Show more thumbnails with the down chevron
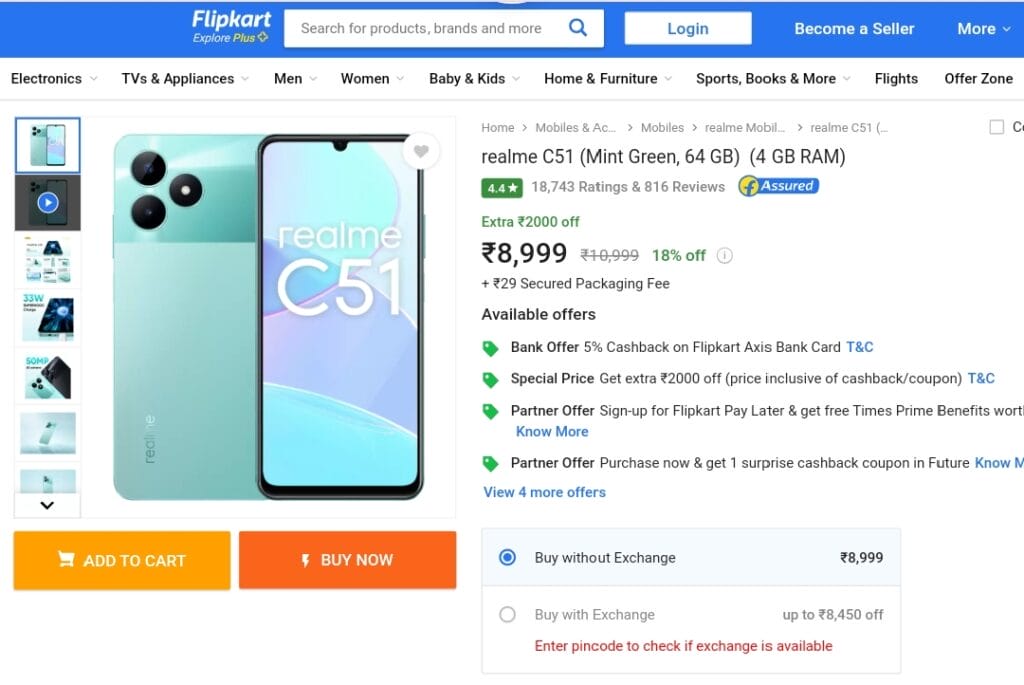 point(47,505)
